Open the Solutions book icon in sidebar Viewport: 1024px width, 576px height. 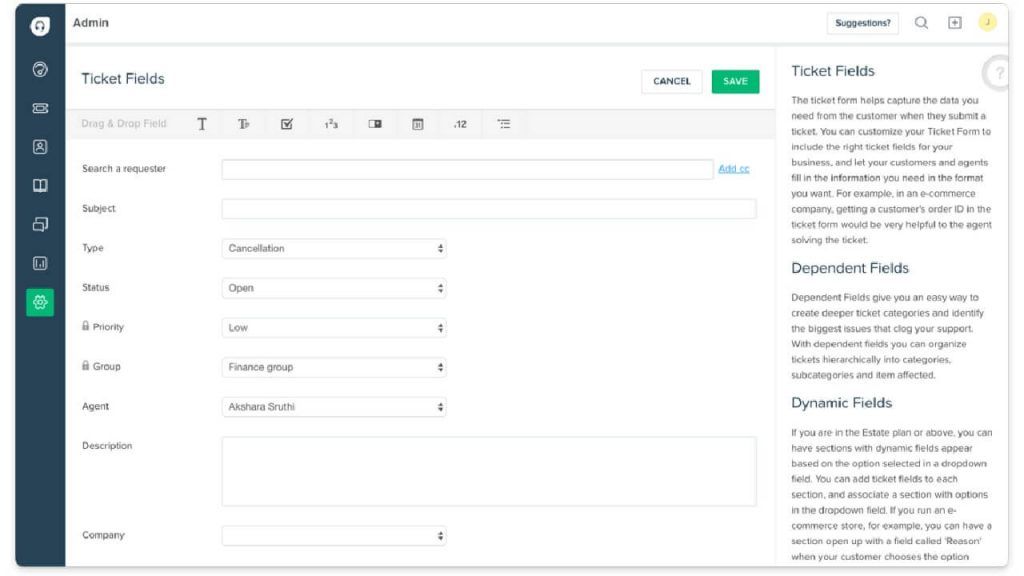tap(40, 185)
